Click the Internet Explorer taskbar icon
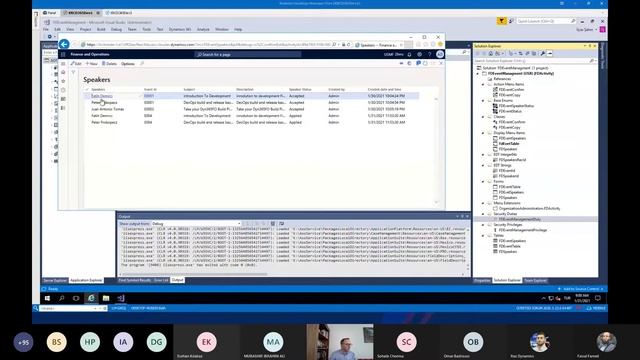This screenshot has height=360, width=640. 91,298
